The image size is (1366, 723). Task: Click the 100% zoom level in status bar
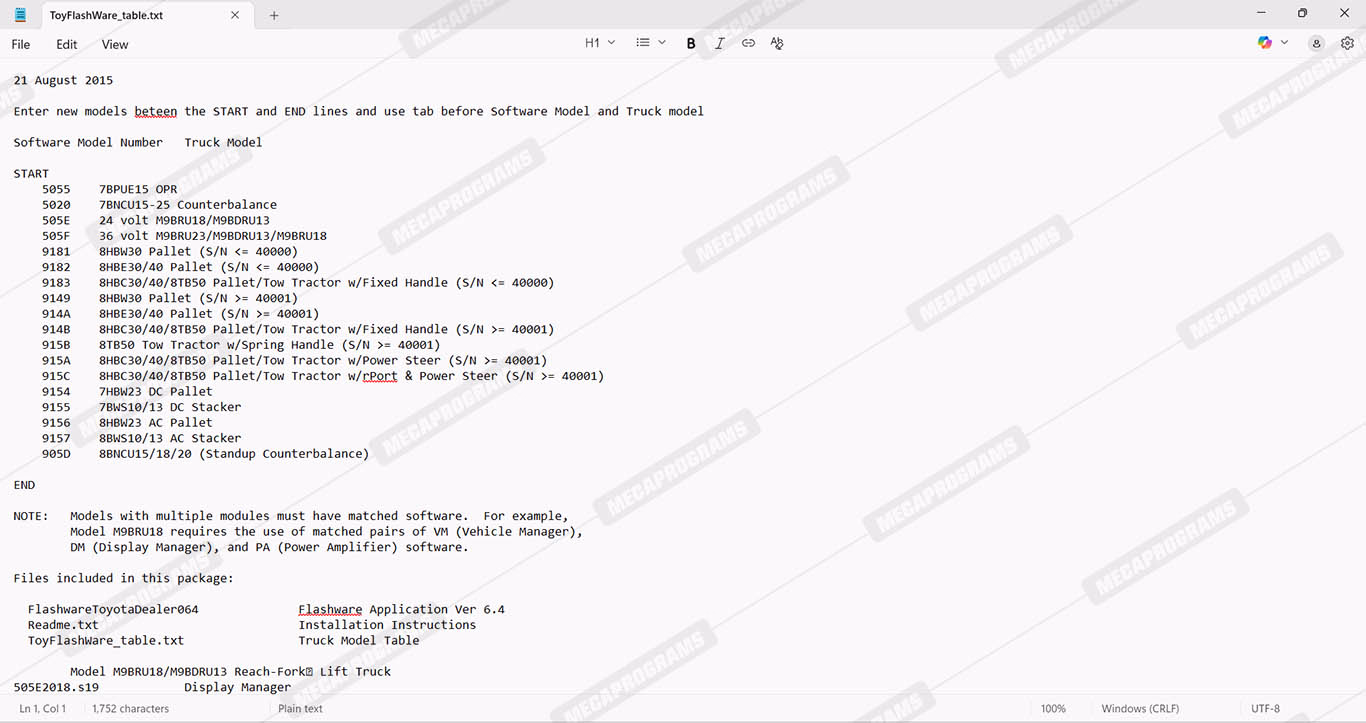pyautogui.click(x=1053, y=708)
